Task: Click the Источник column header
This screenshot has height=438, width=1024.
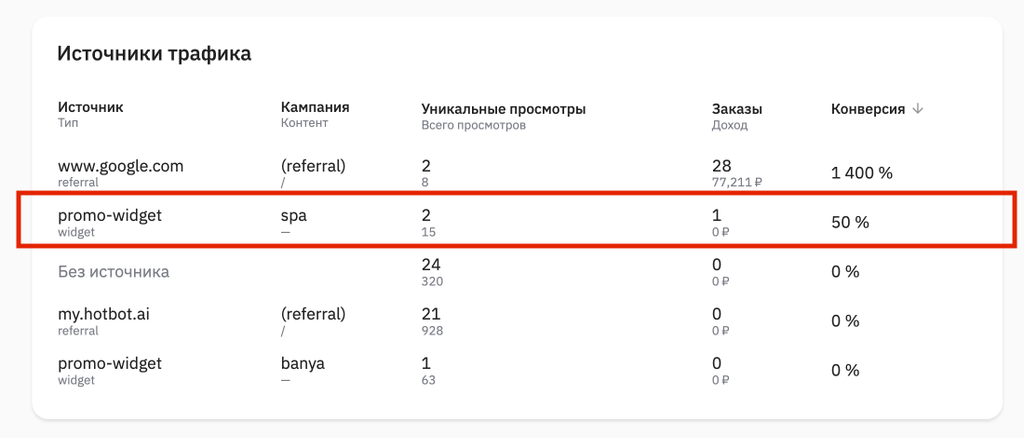Action: coord(91,108)
